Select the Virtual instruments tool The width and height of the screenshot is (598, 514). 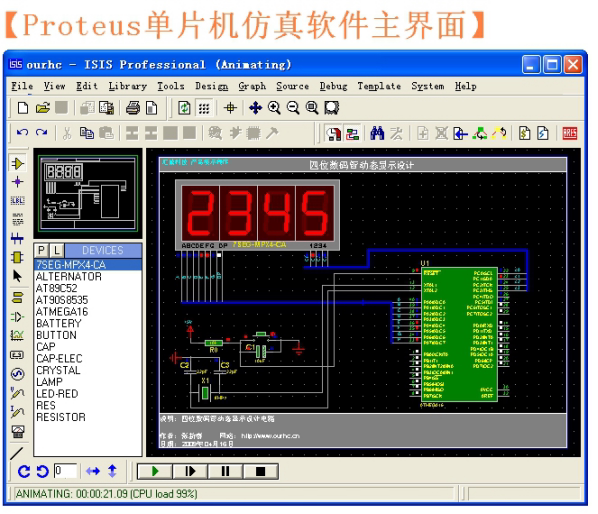pyautogui.click(x=18, y=432)
